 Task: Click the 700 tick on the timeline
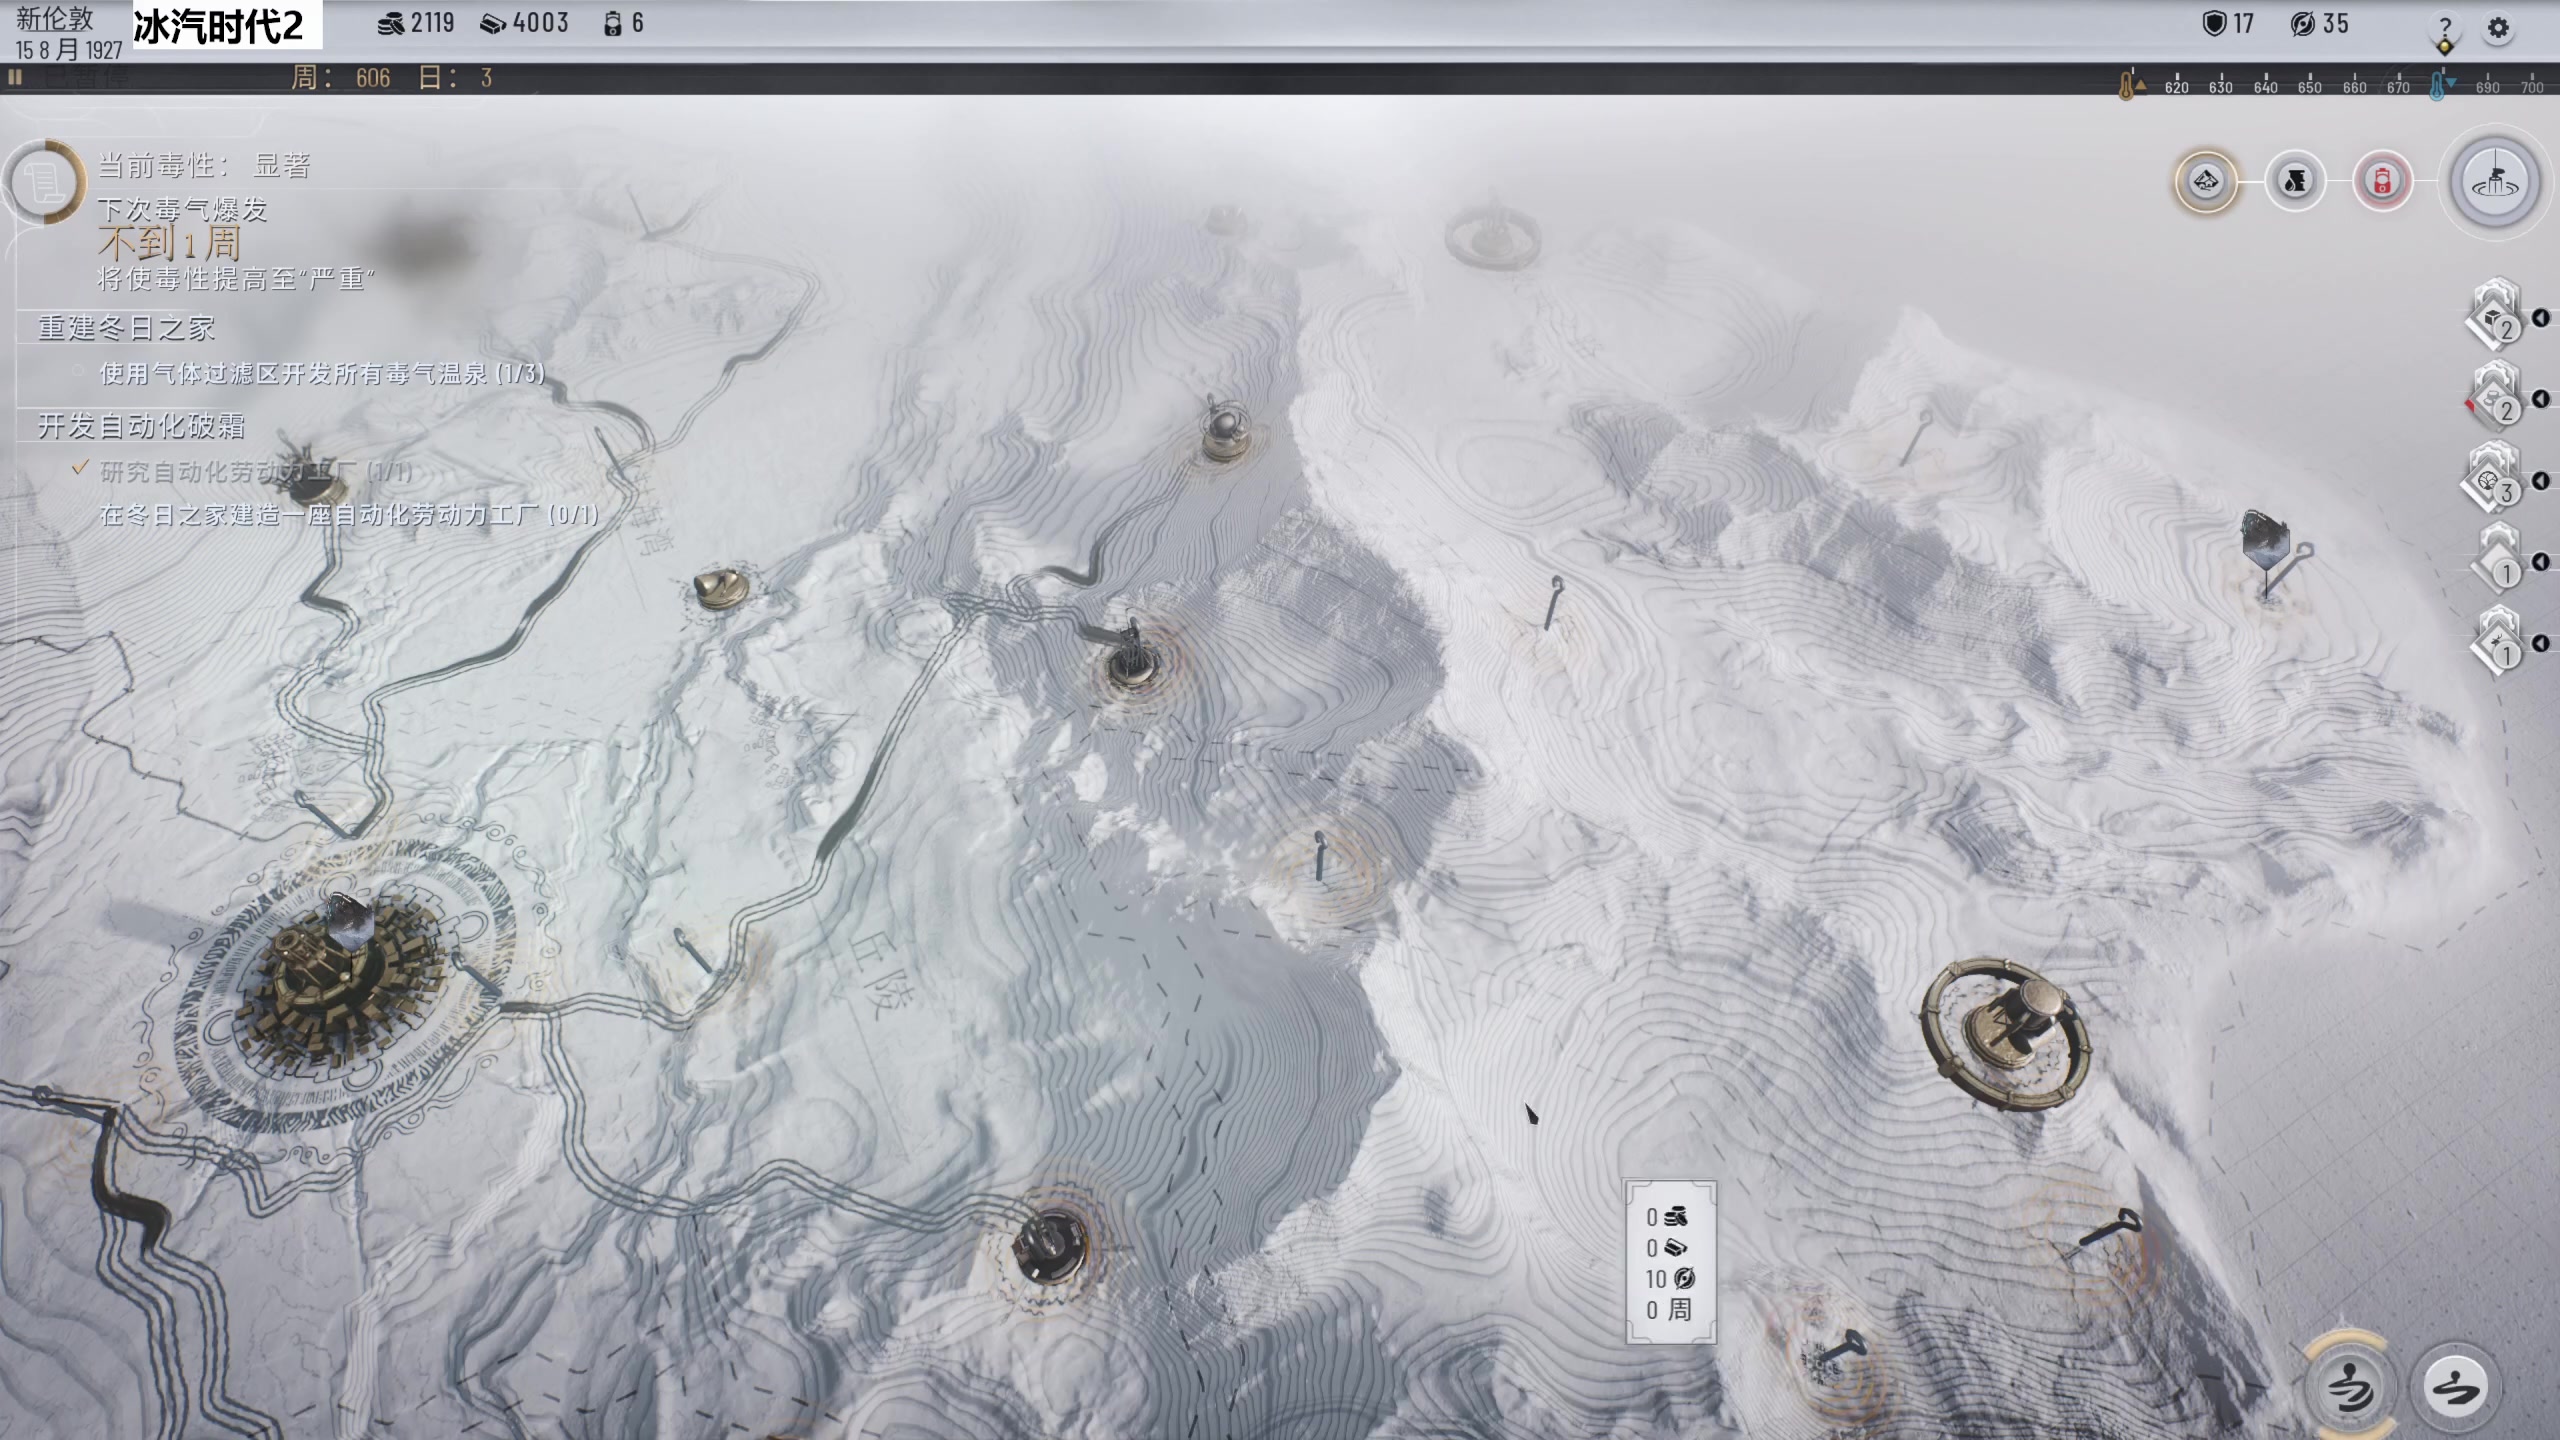tap(2532, 84)
